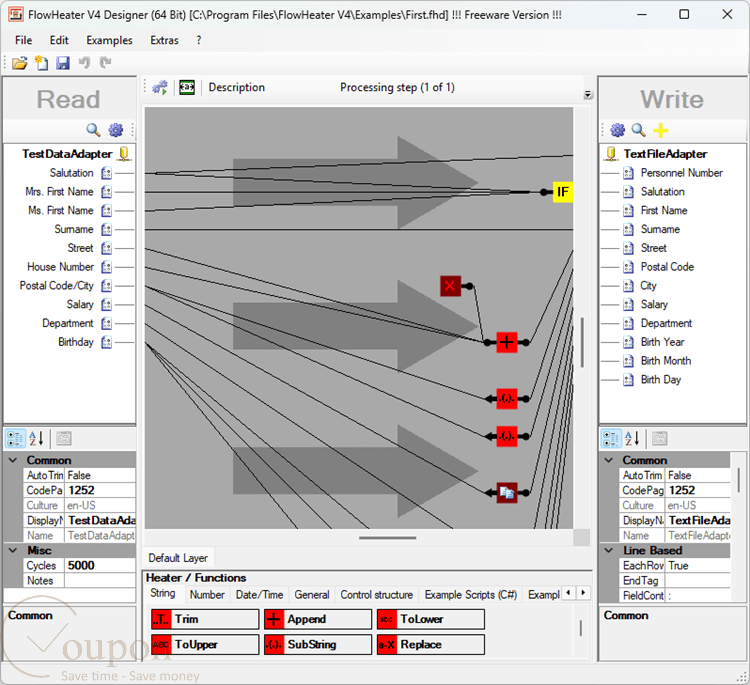Run the definition with the gear-play icon
Image resolution: width=750 pixels, height=685 pixels.
[x=160, y=88]
